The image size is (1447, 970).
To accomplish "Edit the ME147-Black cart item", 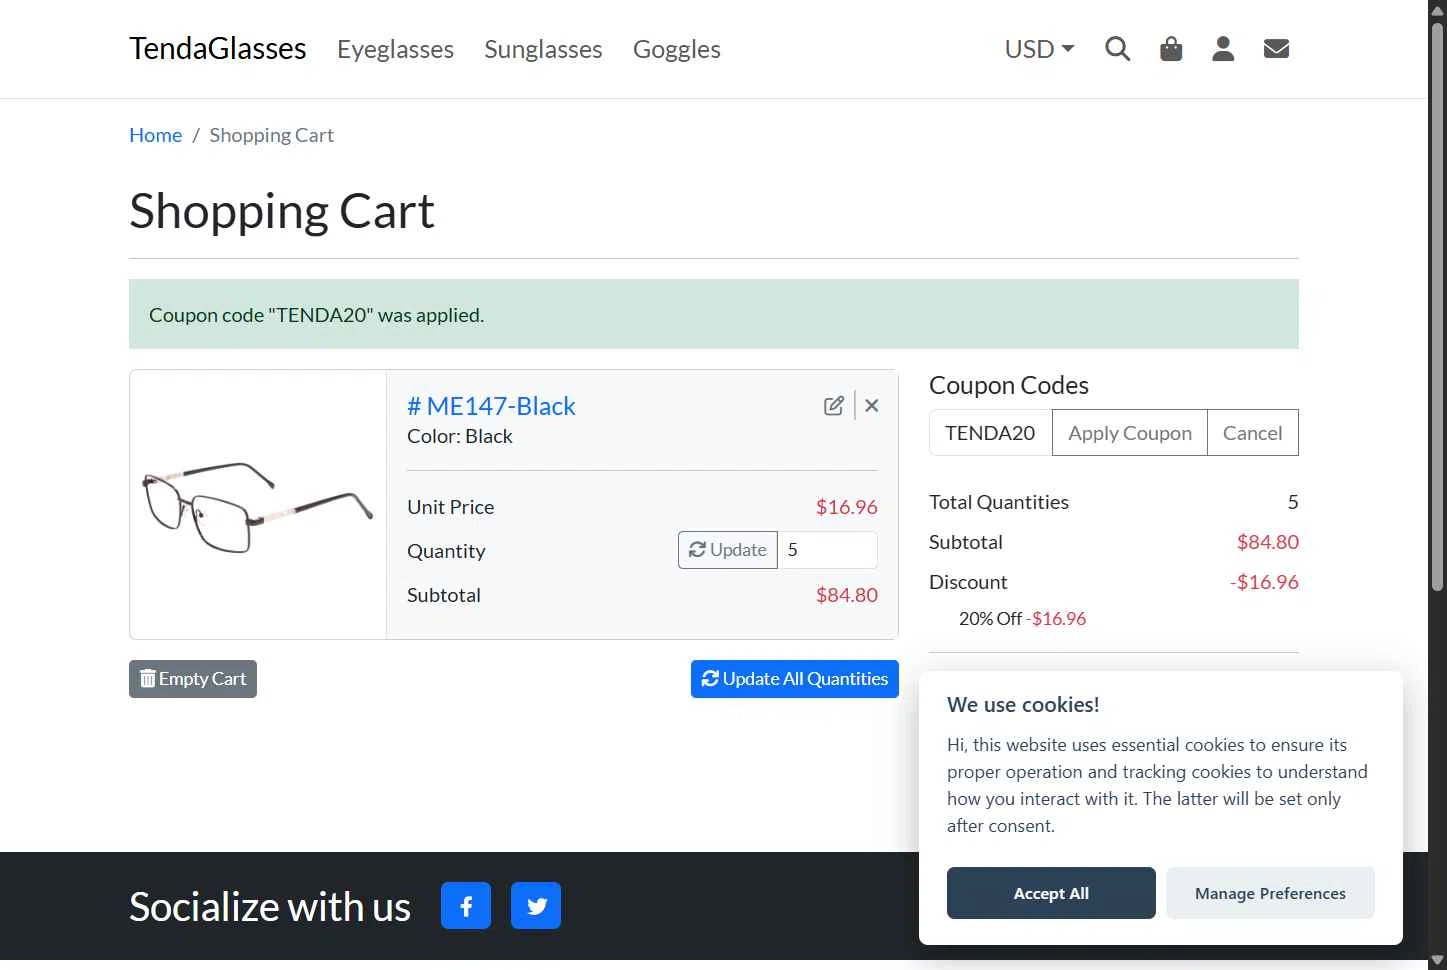I will [834, 406].
